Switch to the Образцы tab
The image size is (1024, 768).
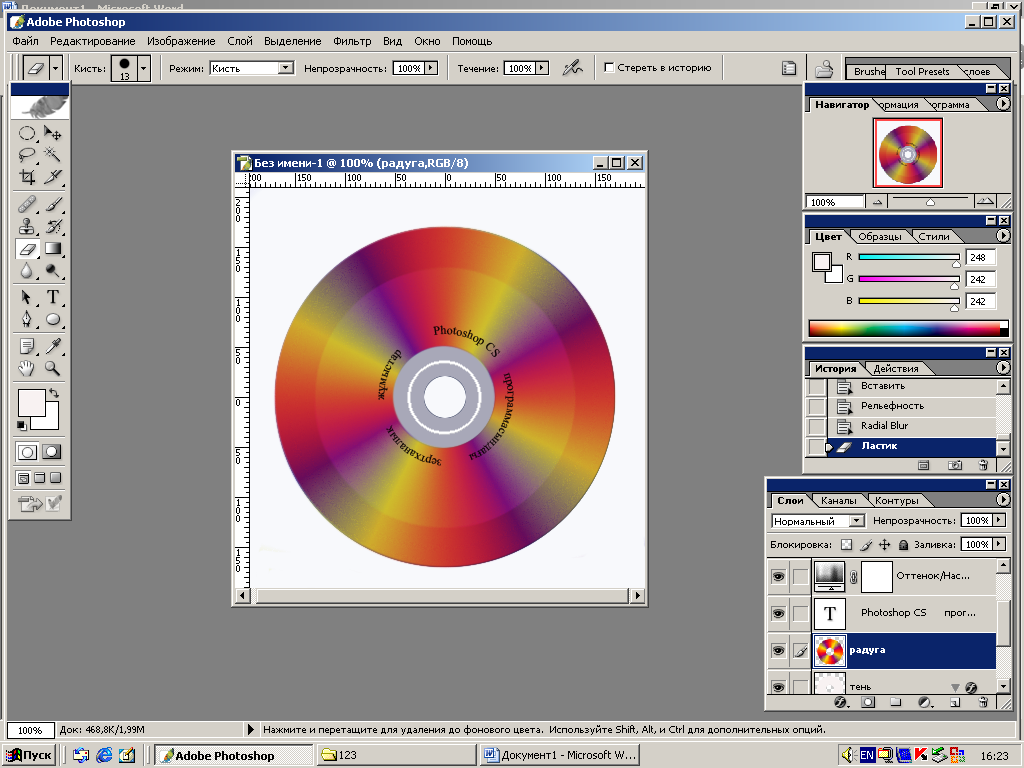tap(880, 236)
